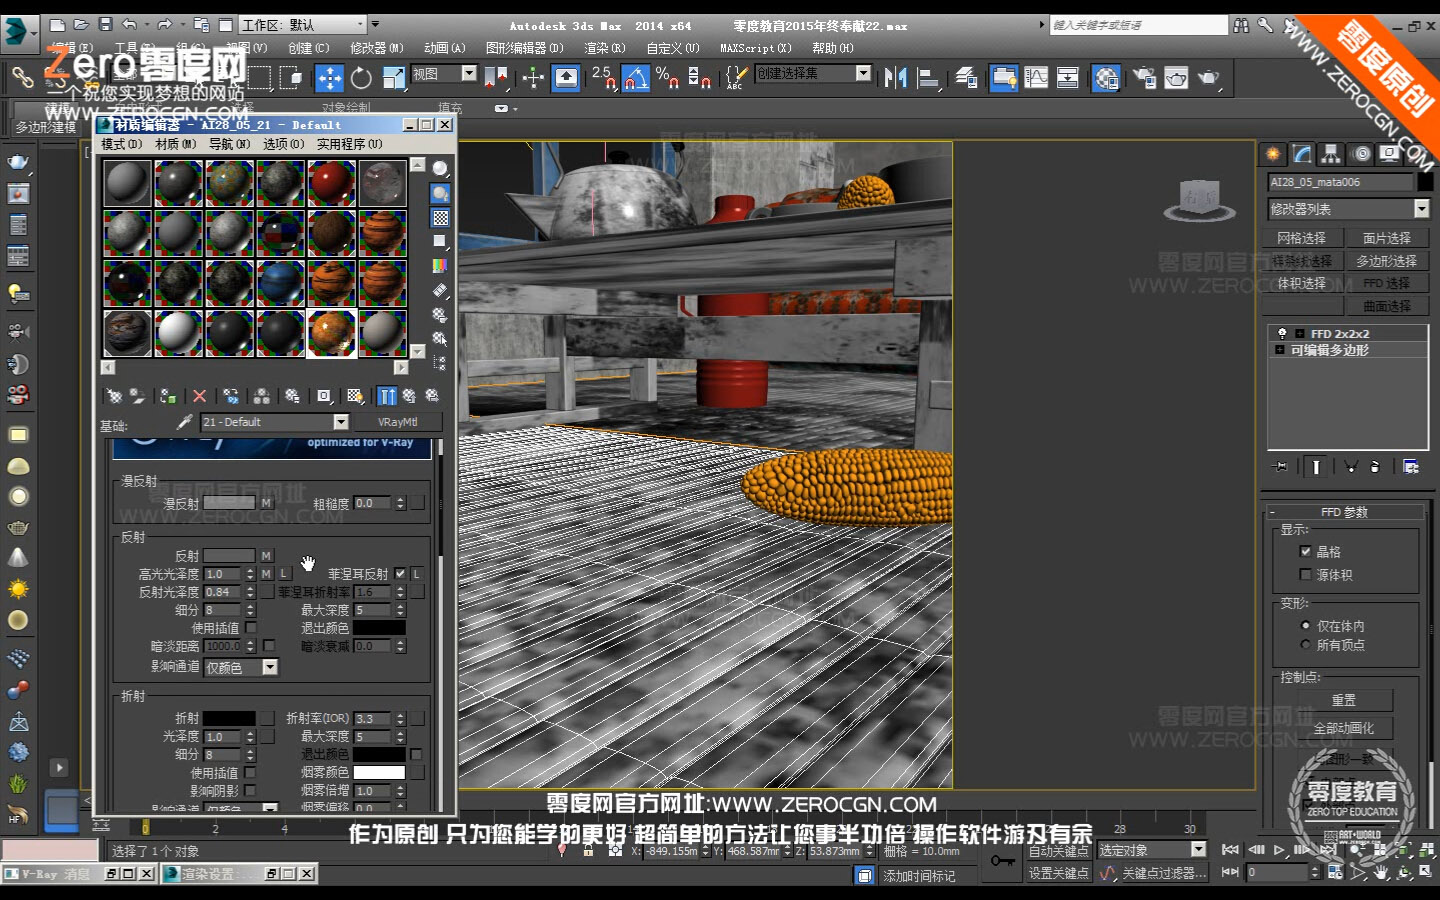Click the FFD Reset button

(x=1344, y=701)
